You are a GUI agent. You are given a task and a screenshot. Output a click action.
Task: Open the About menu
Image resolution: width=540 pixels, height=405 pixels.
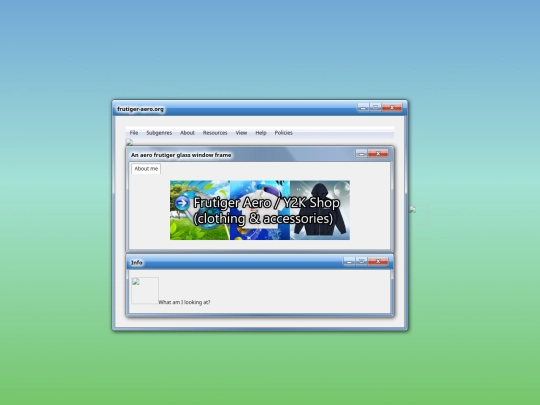(x=187, y=133)
